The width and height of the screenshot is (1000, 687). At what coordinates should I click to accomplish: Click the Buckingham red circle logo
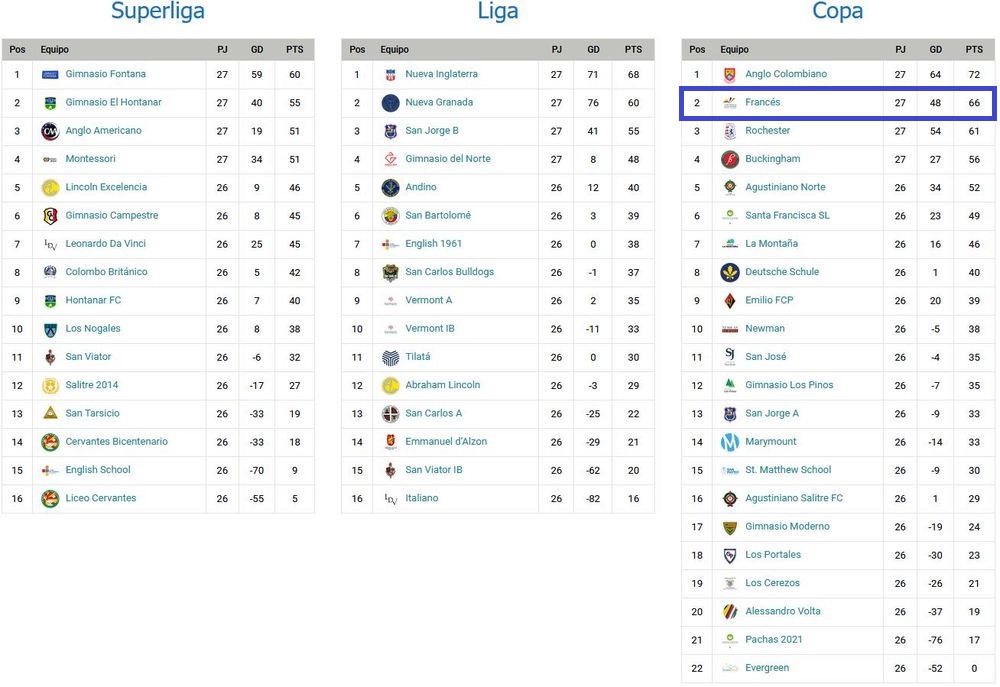730,159
